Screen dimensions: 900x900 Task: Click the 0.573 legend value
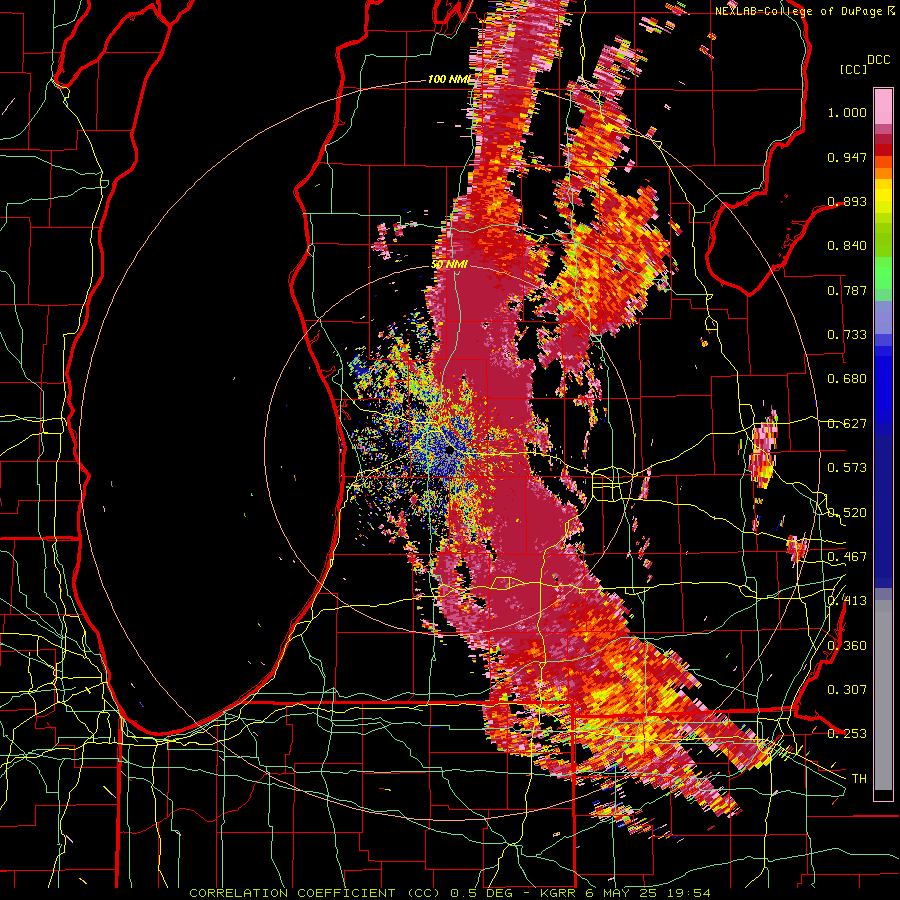tap(847, 468)
